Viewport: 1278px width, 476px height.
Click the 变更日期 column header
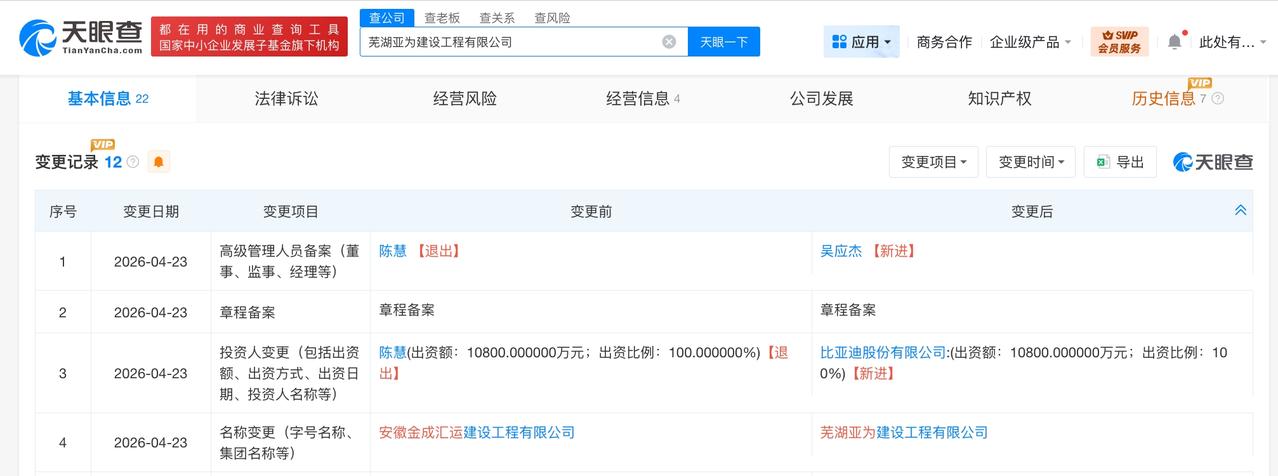pyautogui.click(x=151, y=211)
